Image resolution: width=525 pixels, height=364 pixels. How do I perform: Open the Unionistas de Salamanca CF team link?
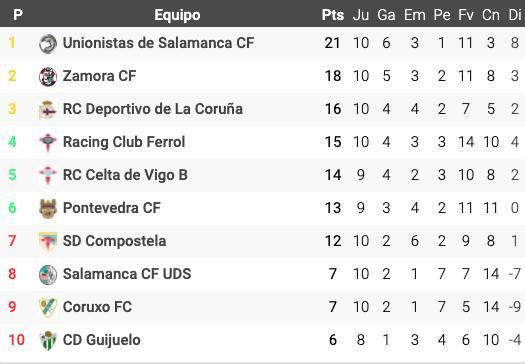(x=158, y=43)
